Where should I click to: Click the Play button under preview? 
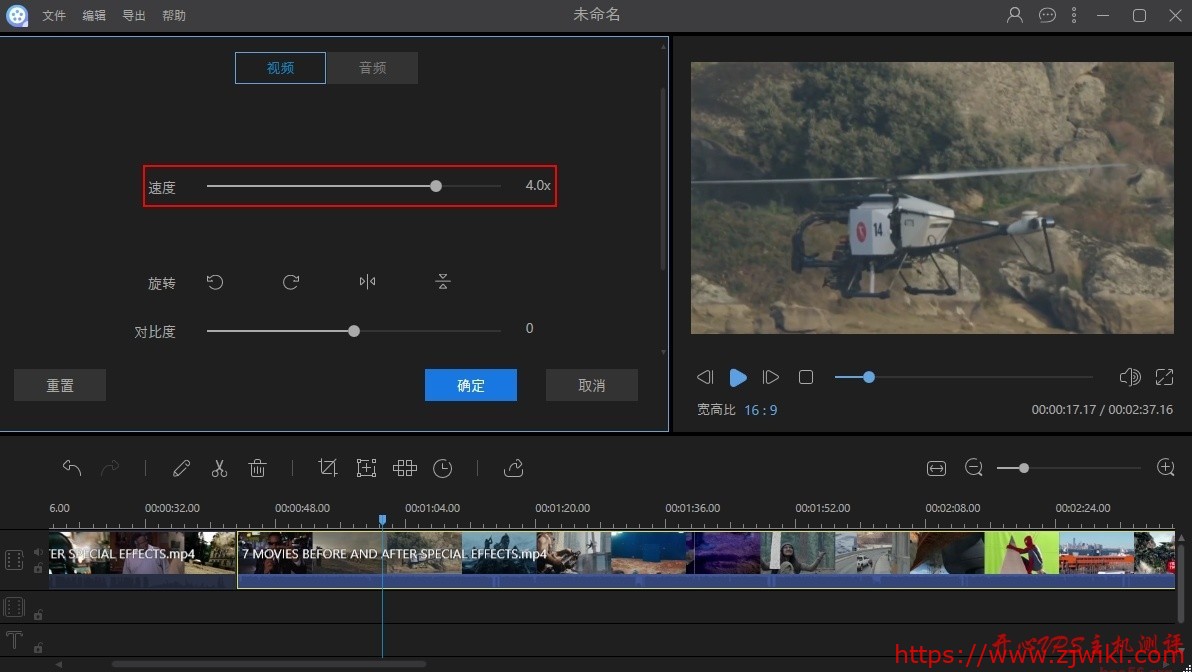[738, 377]
